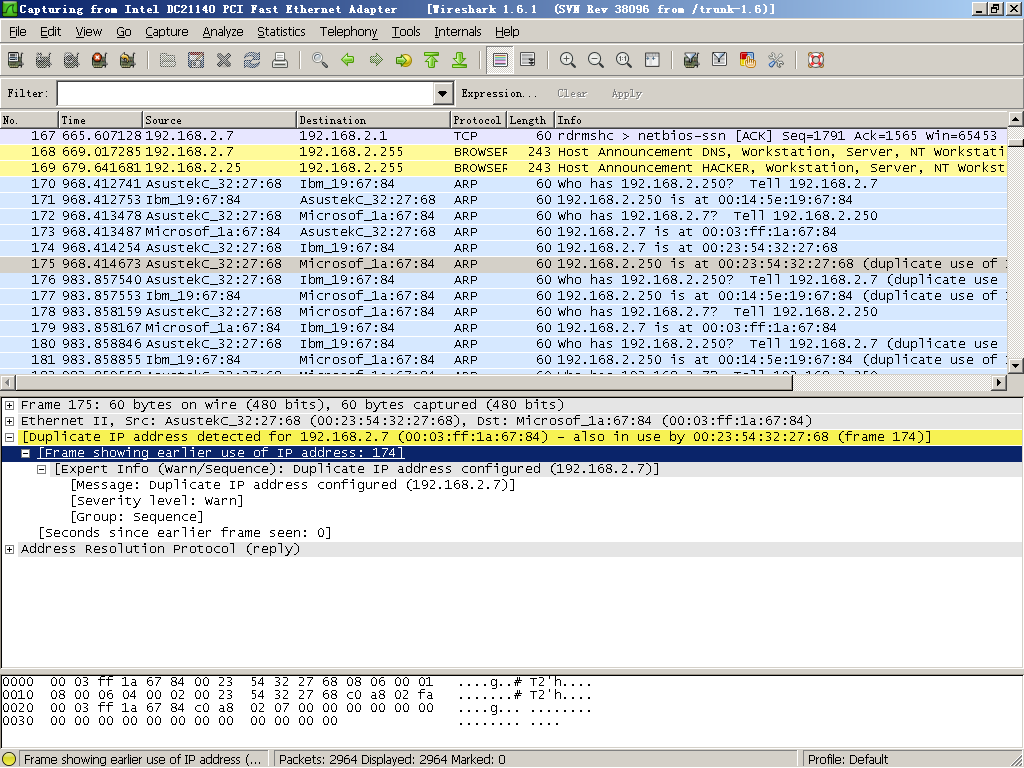Viewport: 1024px width, 768px height.
Task: Reset zoom to normal size 1:1 icon
Action: (624, 60)
